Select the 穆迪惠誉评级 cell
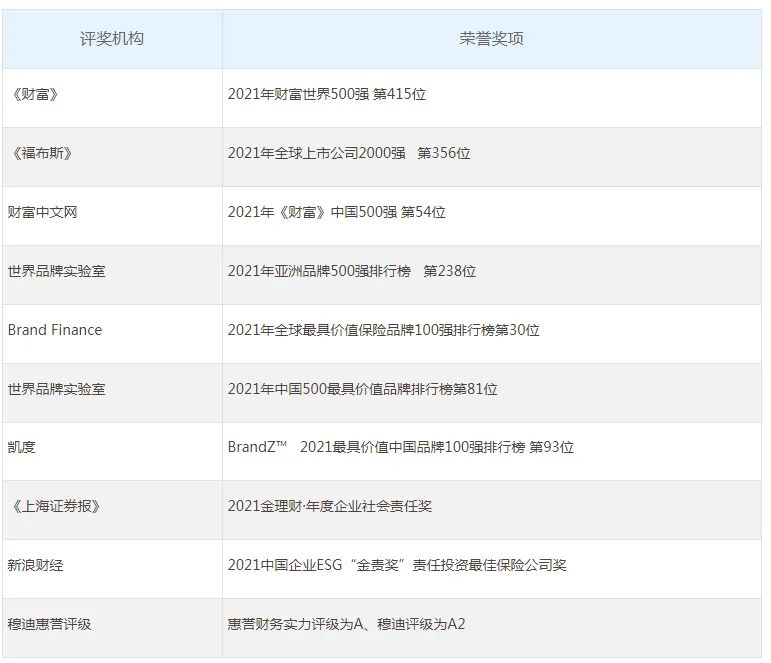 coord(112,628)
